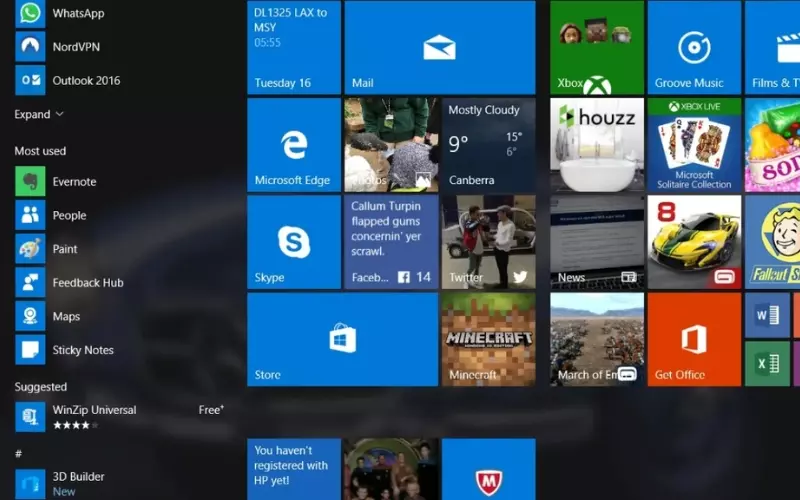Open the houzz tile
The height and width of the screenshot is (500, 800).
597,145
